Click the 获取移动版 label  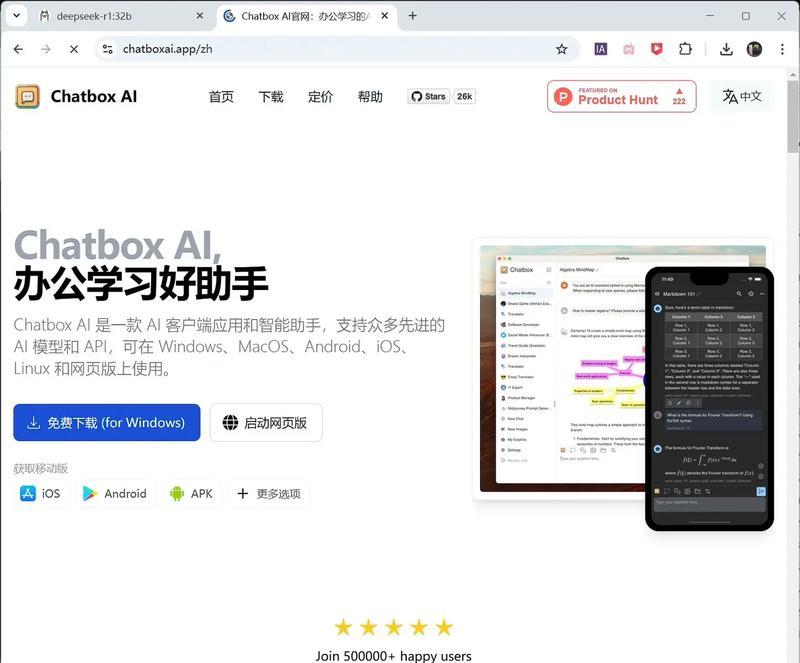[x=41, y=469]
